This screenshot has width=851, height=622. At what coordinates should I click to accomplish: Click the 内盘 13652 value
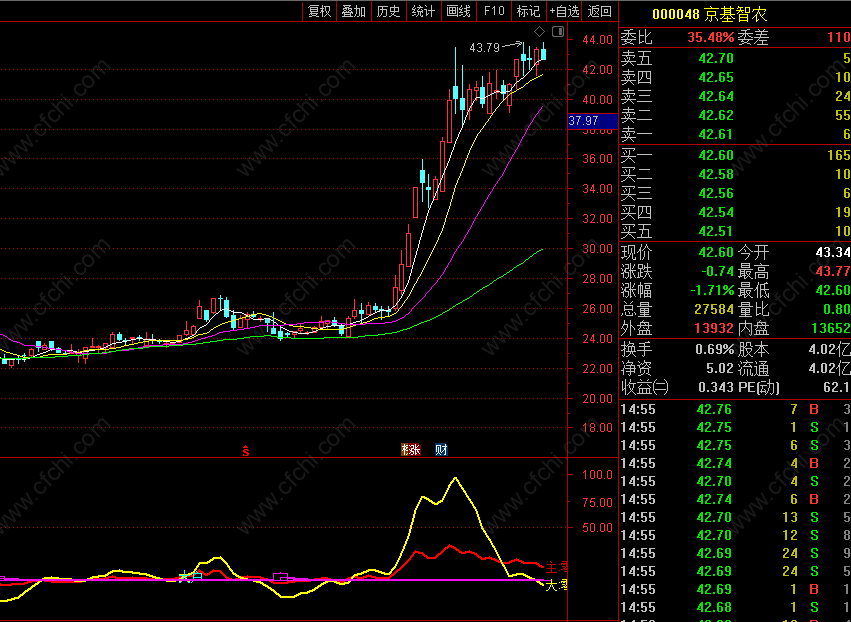(x=831, y=328)
